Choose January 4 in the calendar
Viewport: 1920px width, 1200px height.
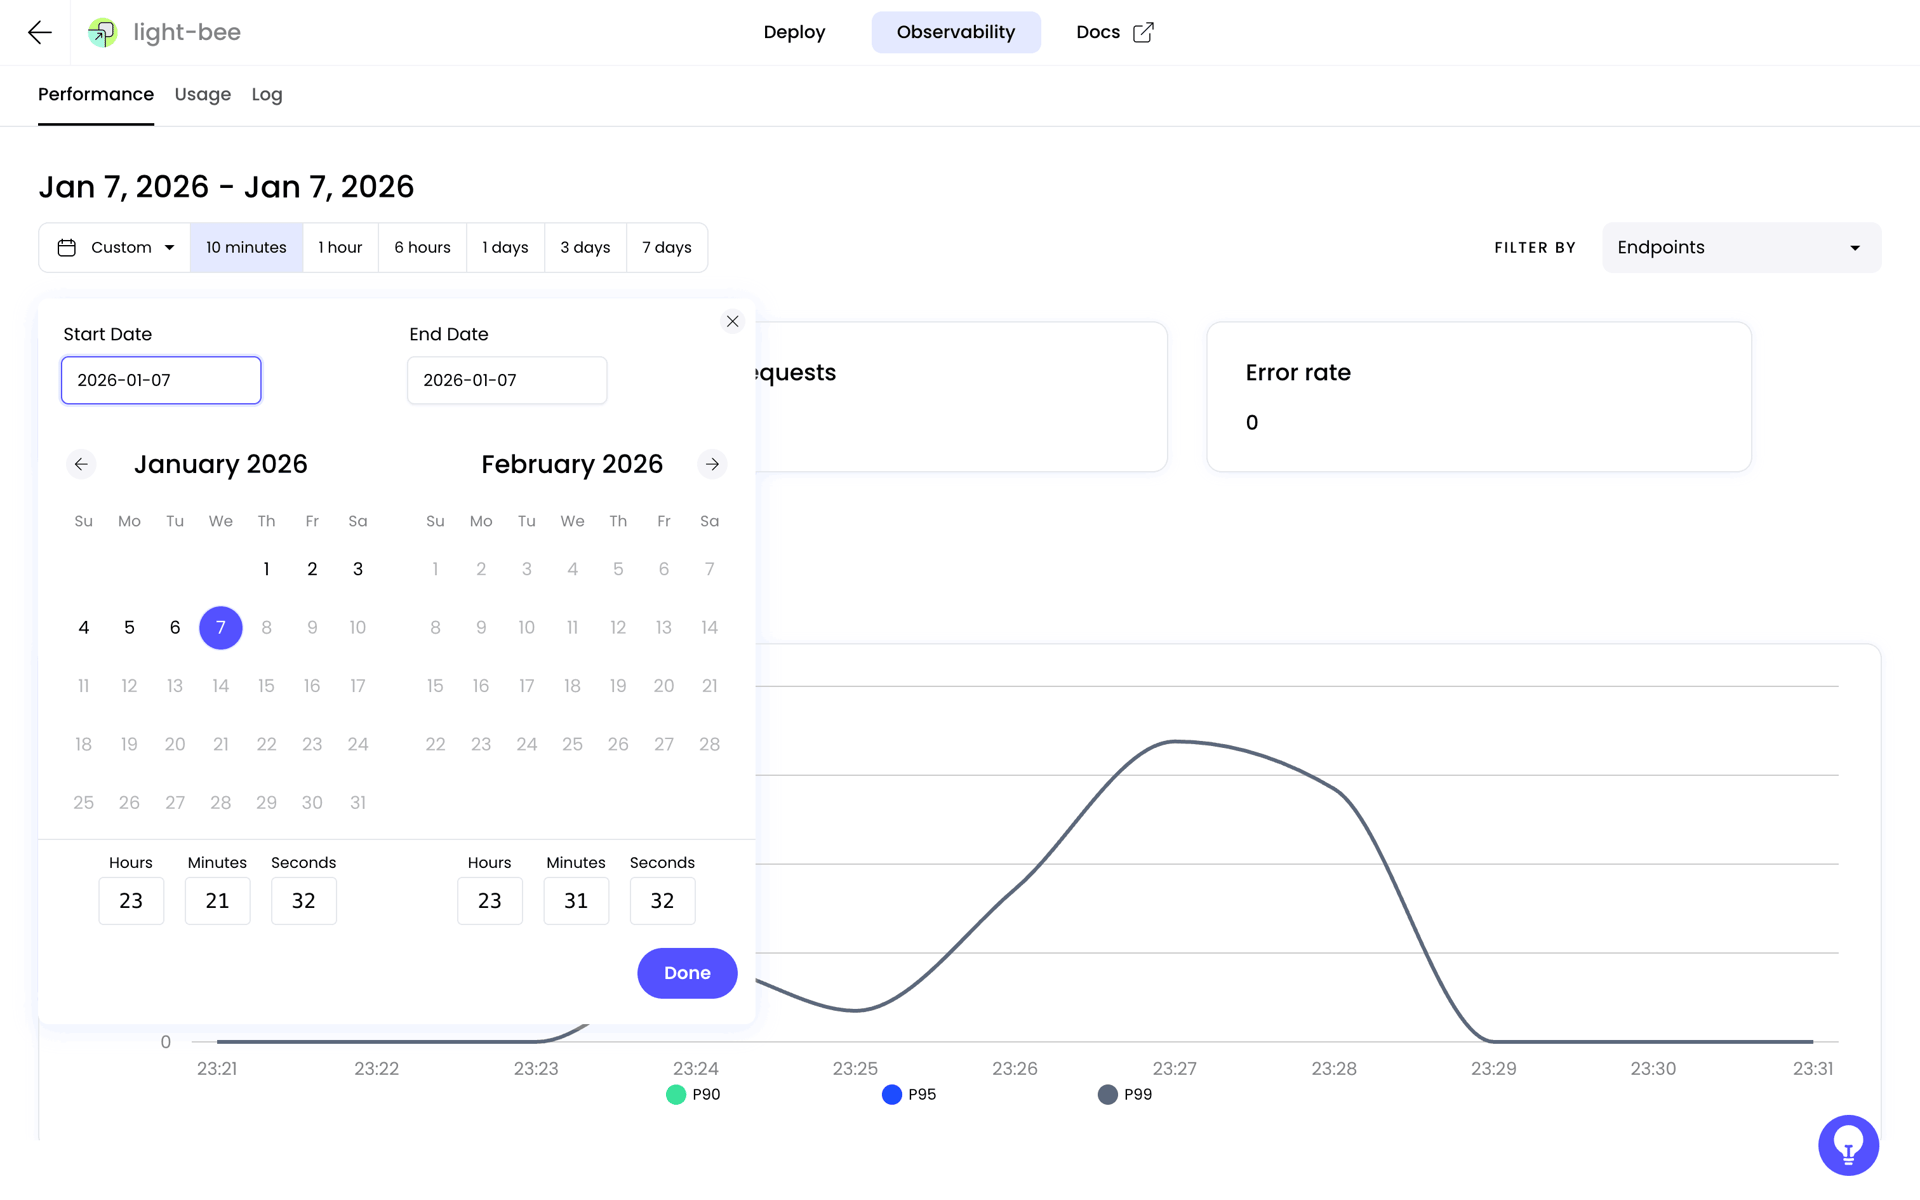click(84, 628)
